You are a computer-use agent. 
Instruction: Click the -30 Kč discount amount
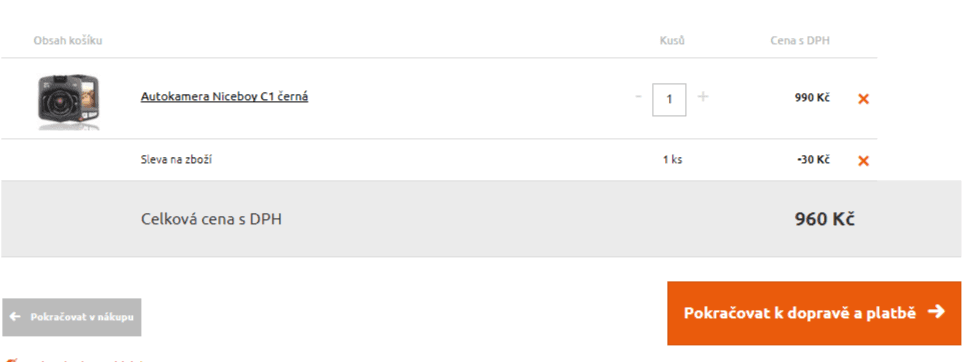coord(813,160)
